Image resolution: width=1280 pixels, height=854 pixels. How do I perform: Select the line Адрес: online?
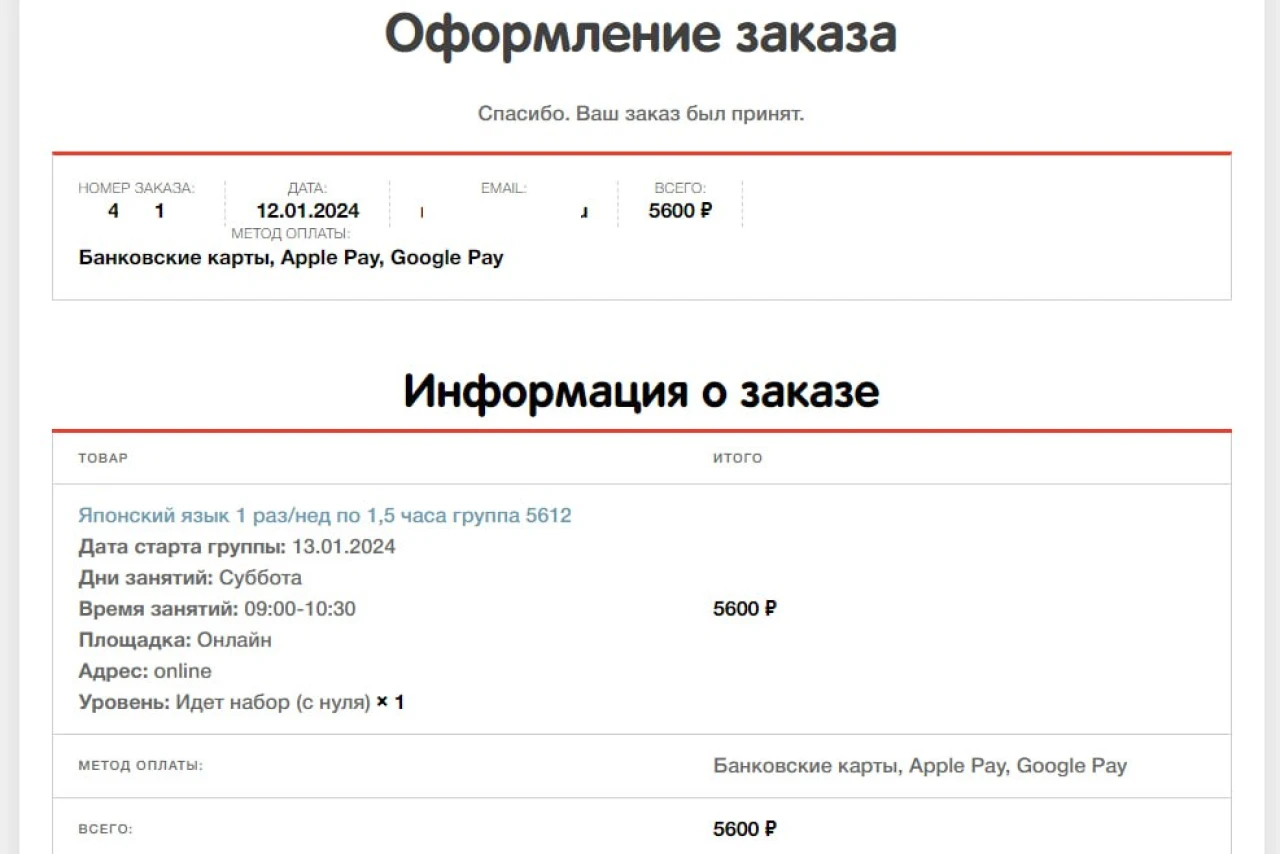coord(145,671)
